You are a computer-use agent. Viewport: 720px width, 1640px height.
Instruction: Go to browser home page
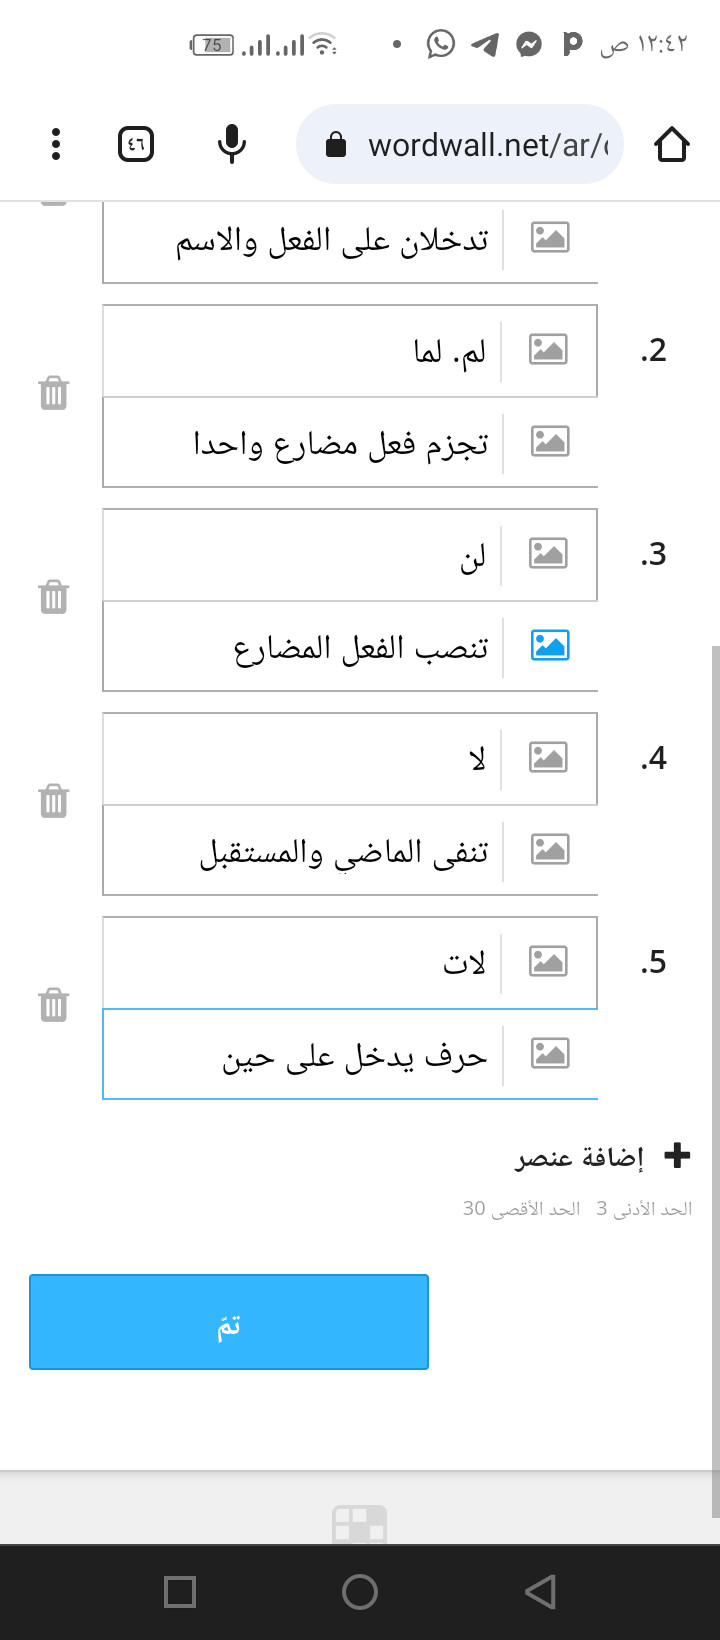tap(672, 145)
